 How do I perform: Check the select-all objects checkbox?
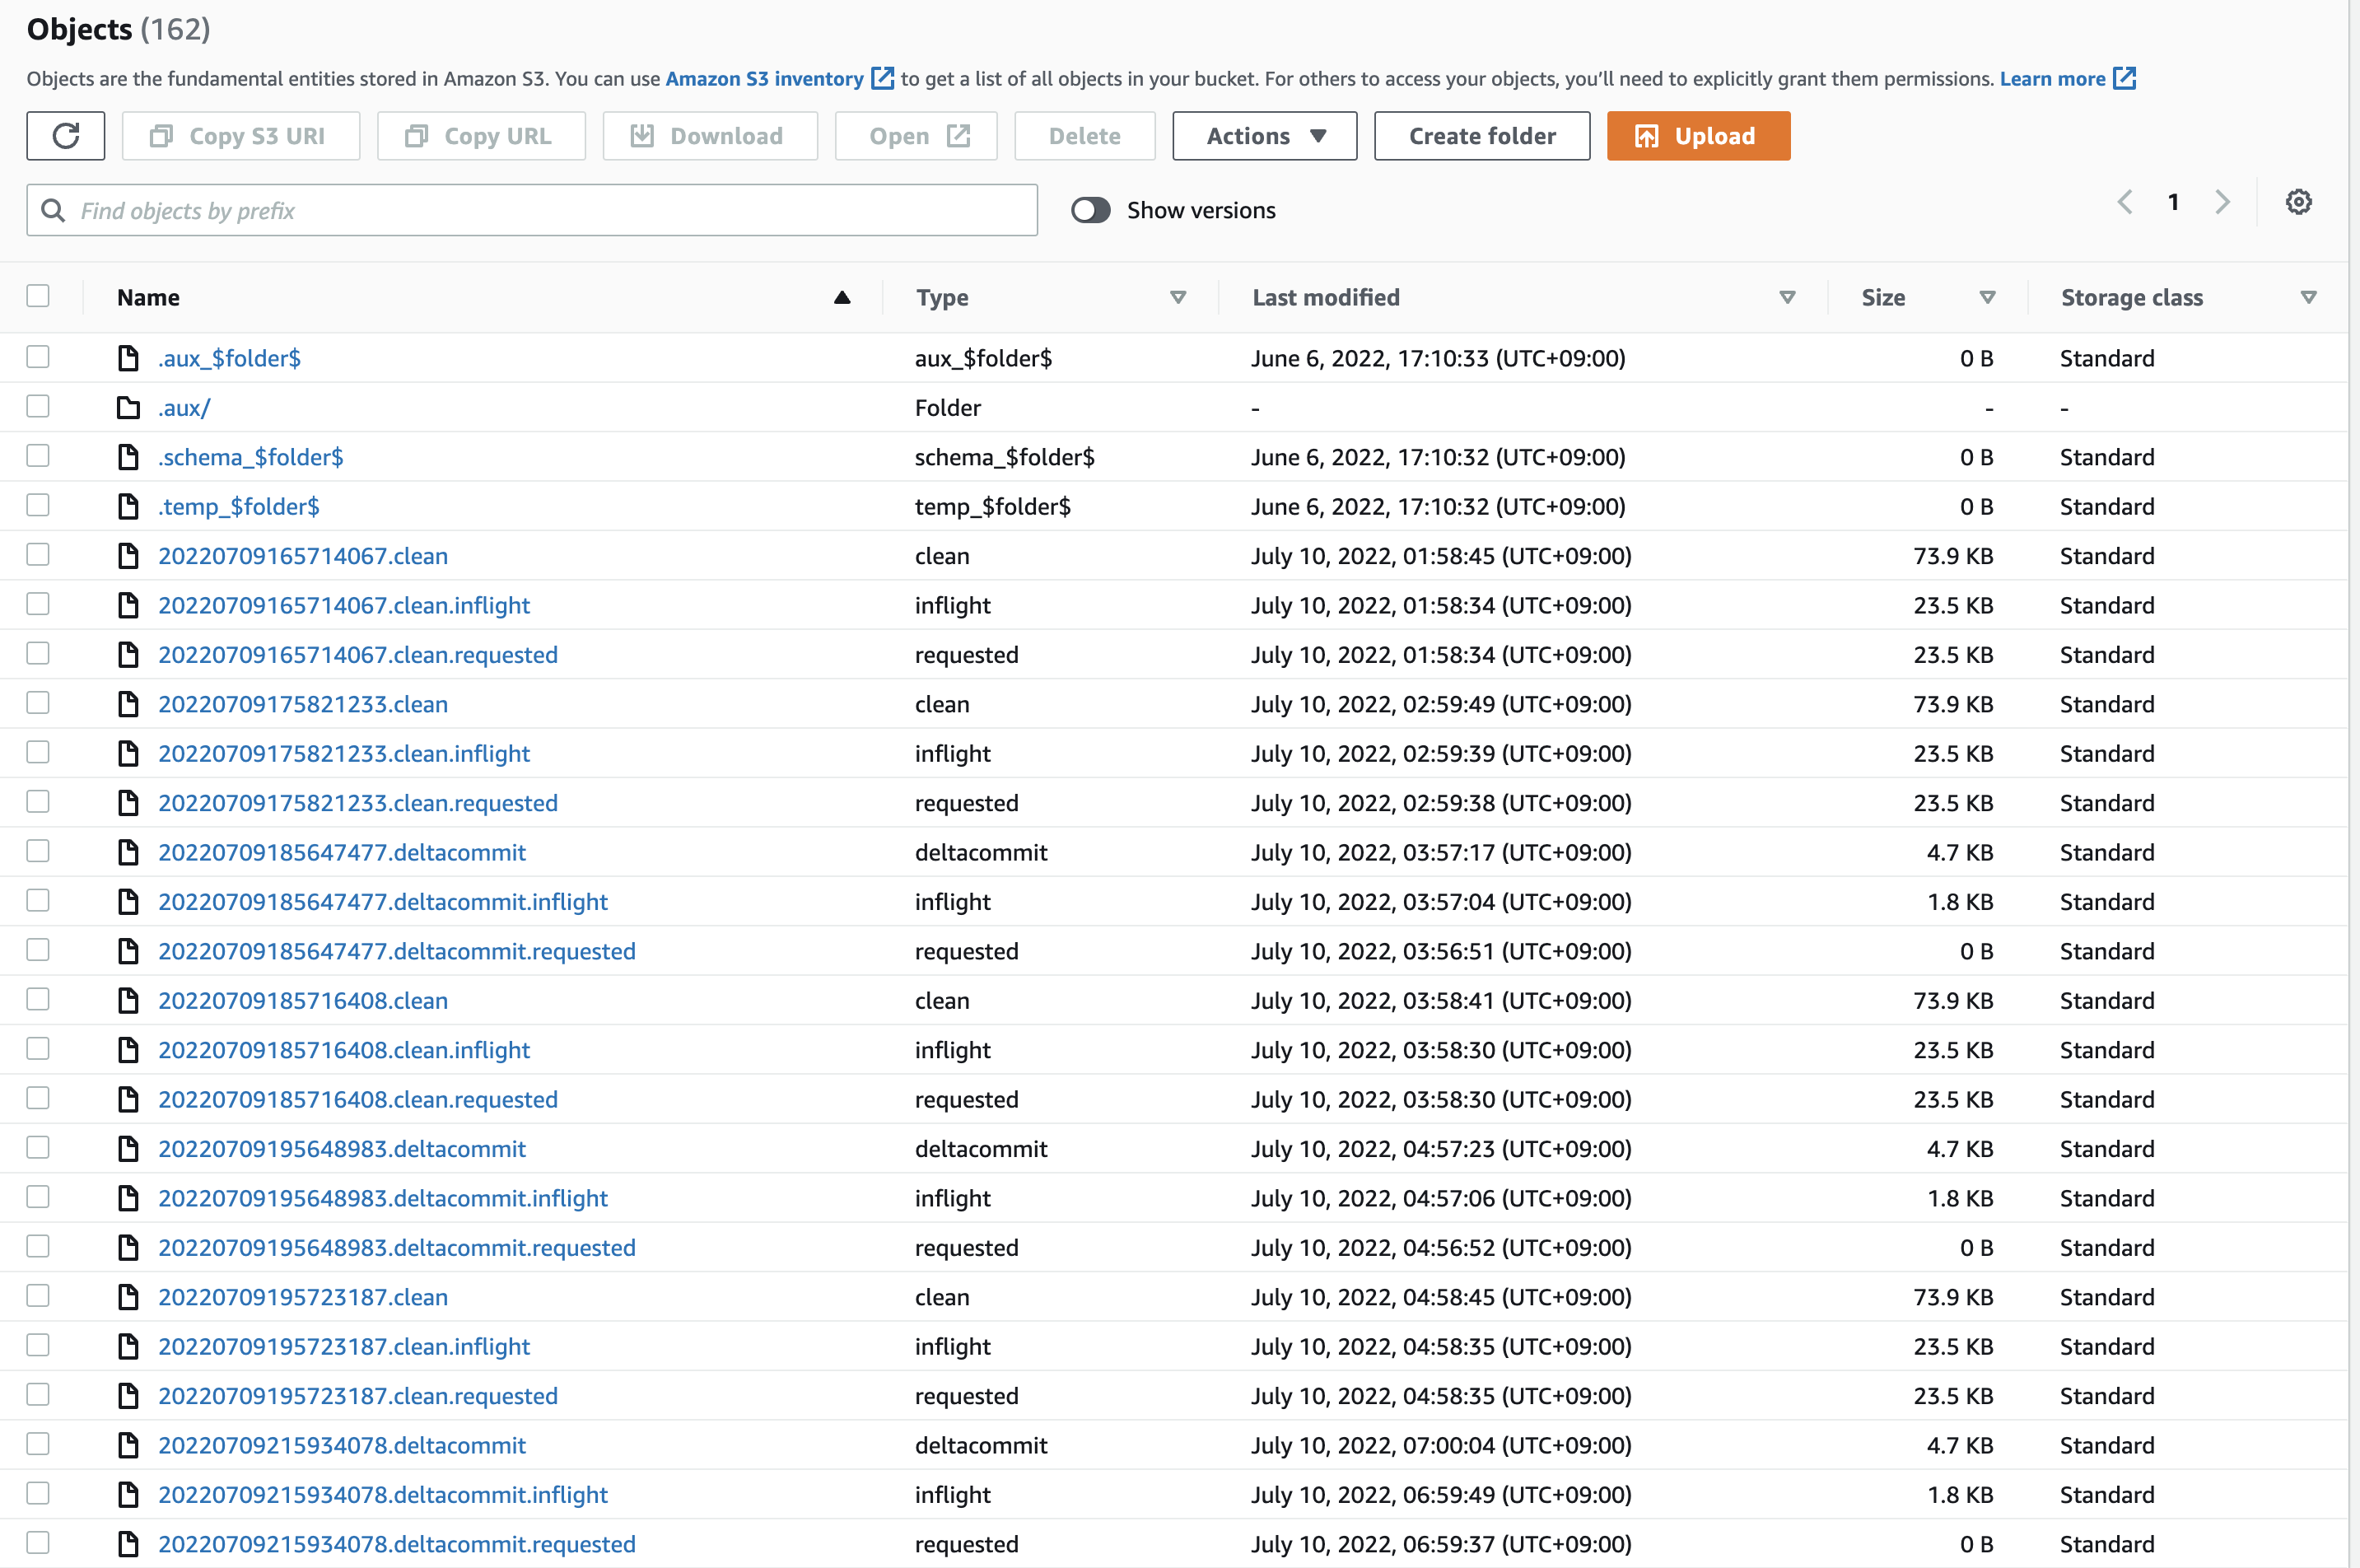pyautogui.click(x=38, y=296)
